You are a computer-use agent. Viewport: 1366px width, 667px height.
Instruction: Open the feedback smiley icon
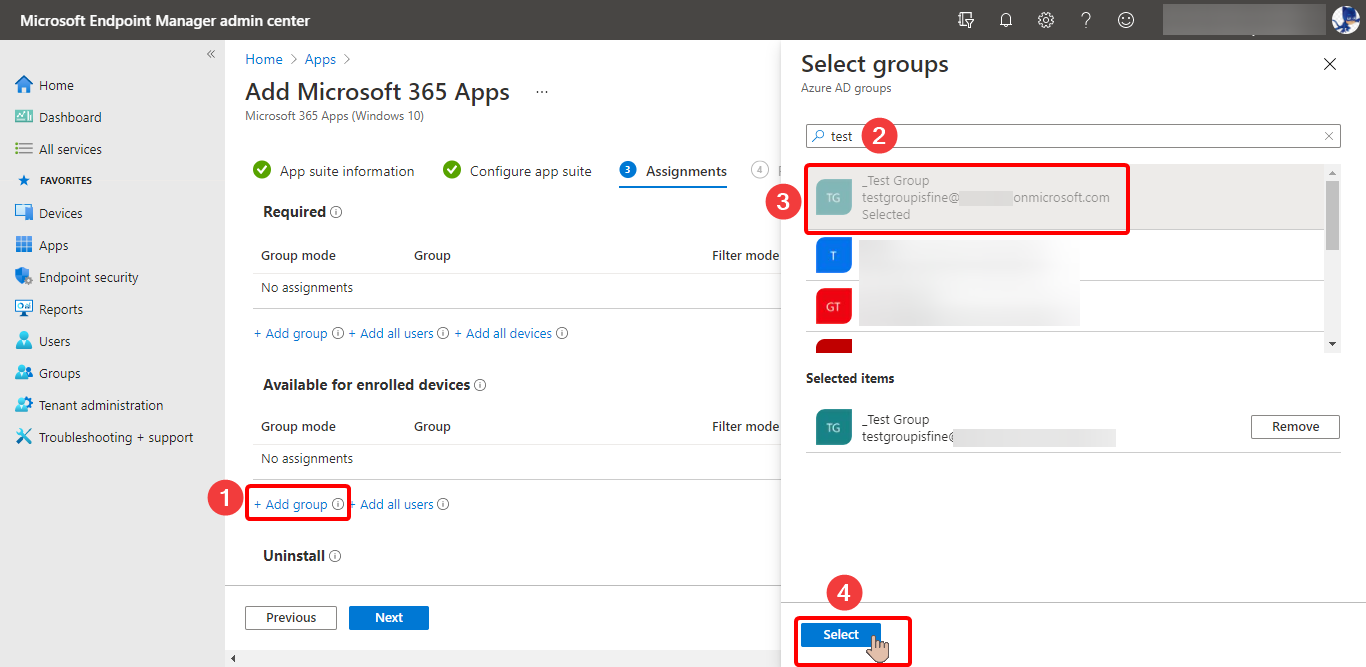[1126, 20]
